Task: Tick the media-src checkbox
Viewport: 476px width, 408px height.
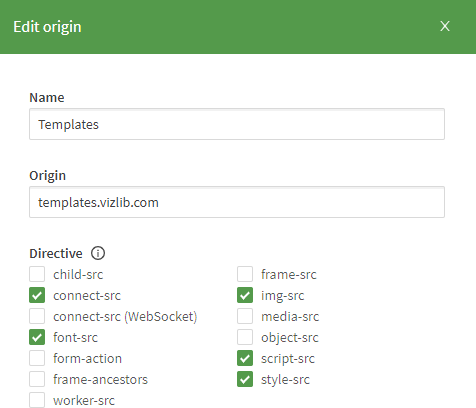Action: [x=245, y=316]
